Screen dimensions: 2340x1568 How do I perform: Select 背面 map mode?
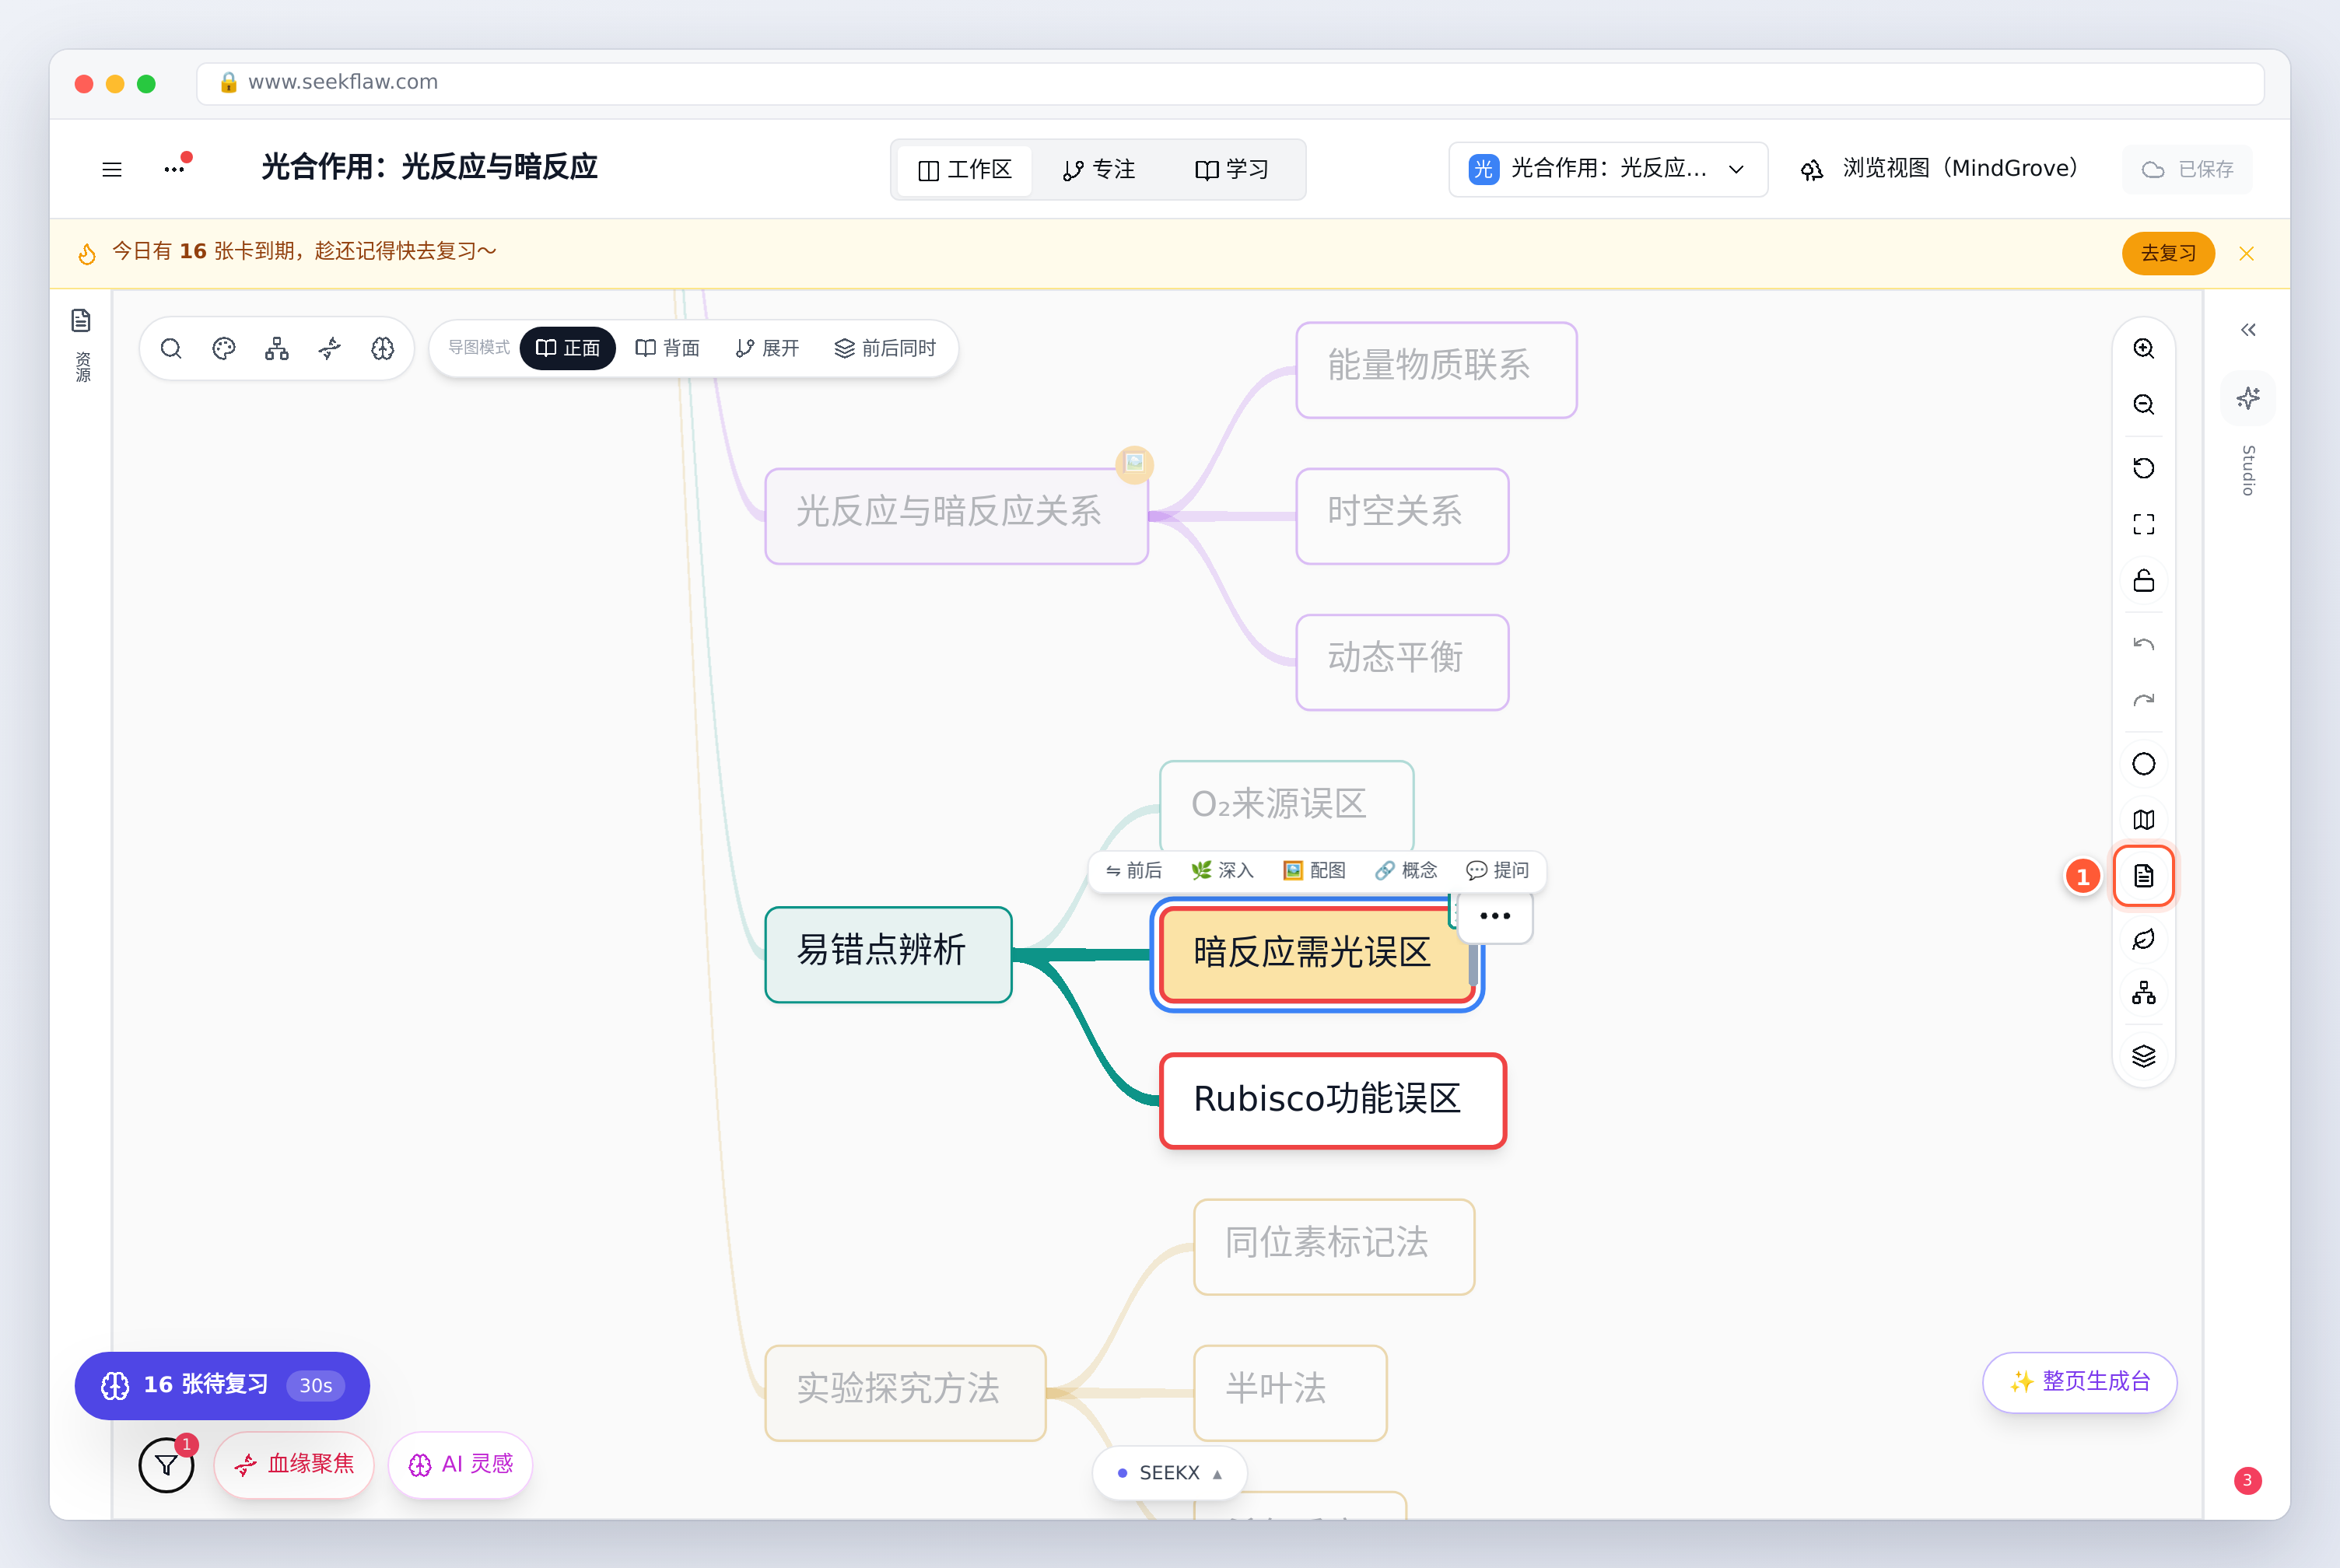click(x=667, y=348)
